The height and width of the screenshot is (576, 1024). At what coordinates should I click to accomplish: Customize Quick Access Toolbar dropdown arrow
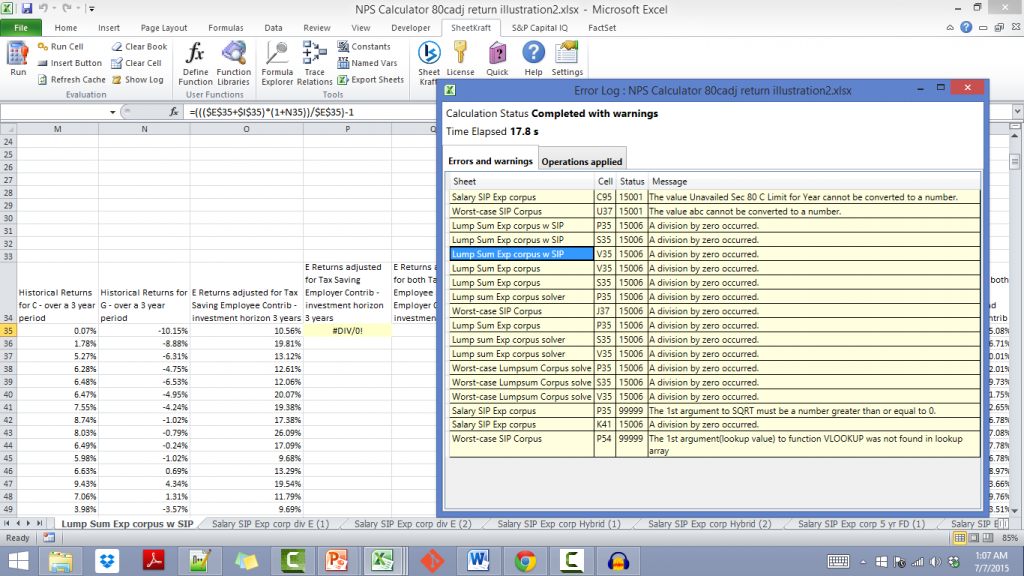[x=91, y=8]
